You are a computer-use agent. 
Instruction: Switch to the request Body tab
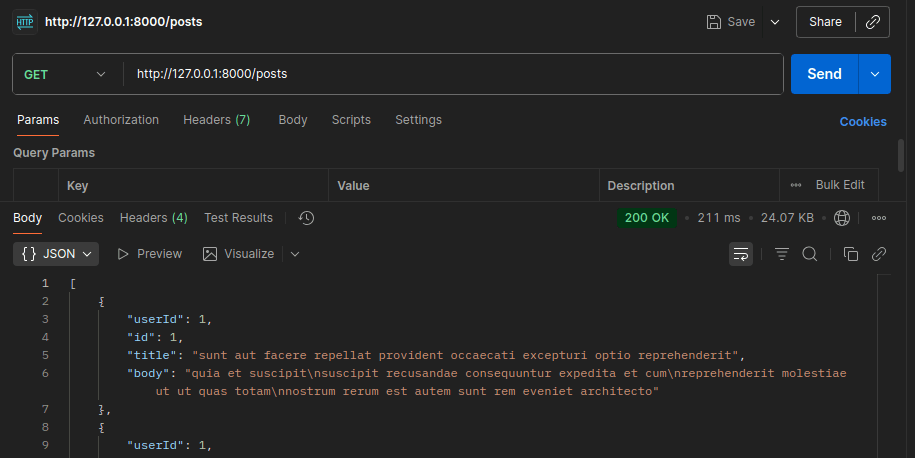293,120
